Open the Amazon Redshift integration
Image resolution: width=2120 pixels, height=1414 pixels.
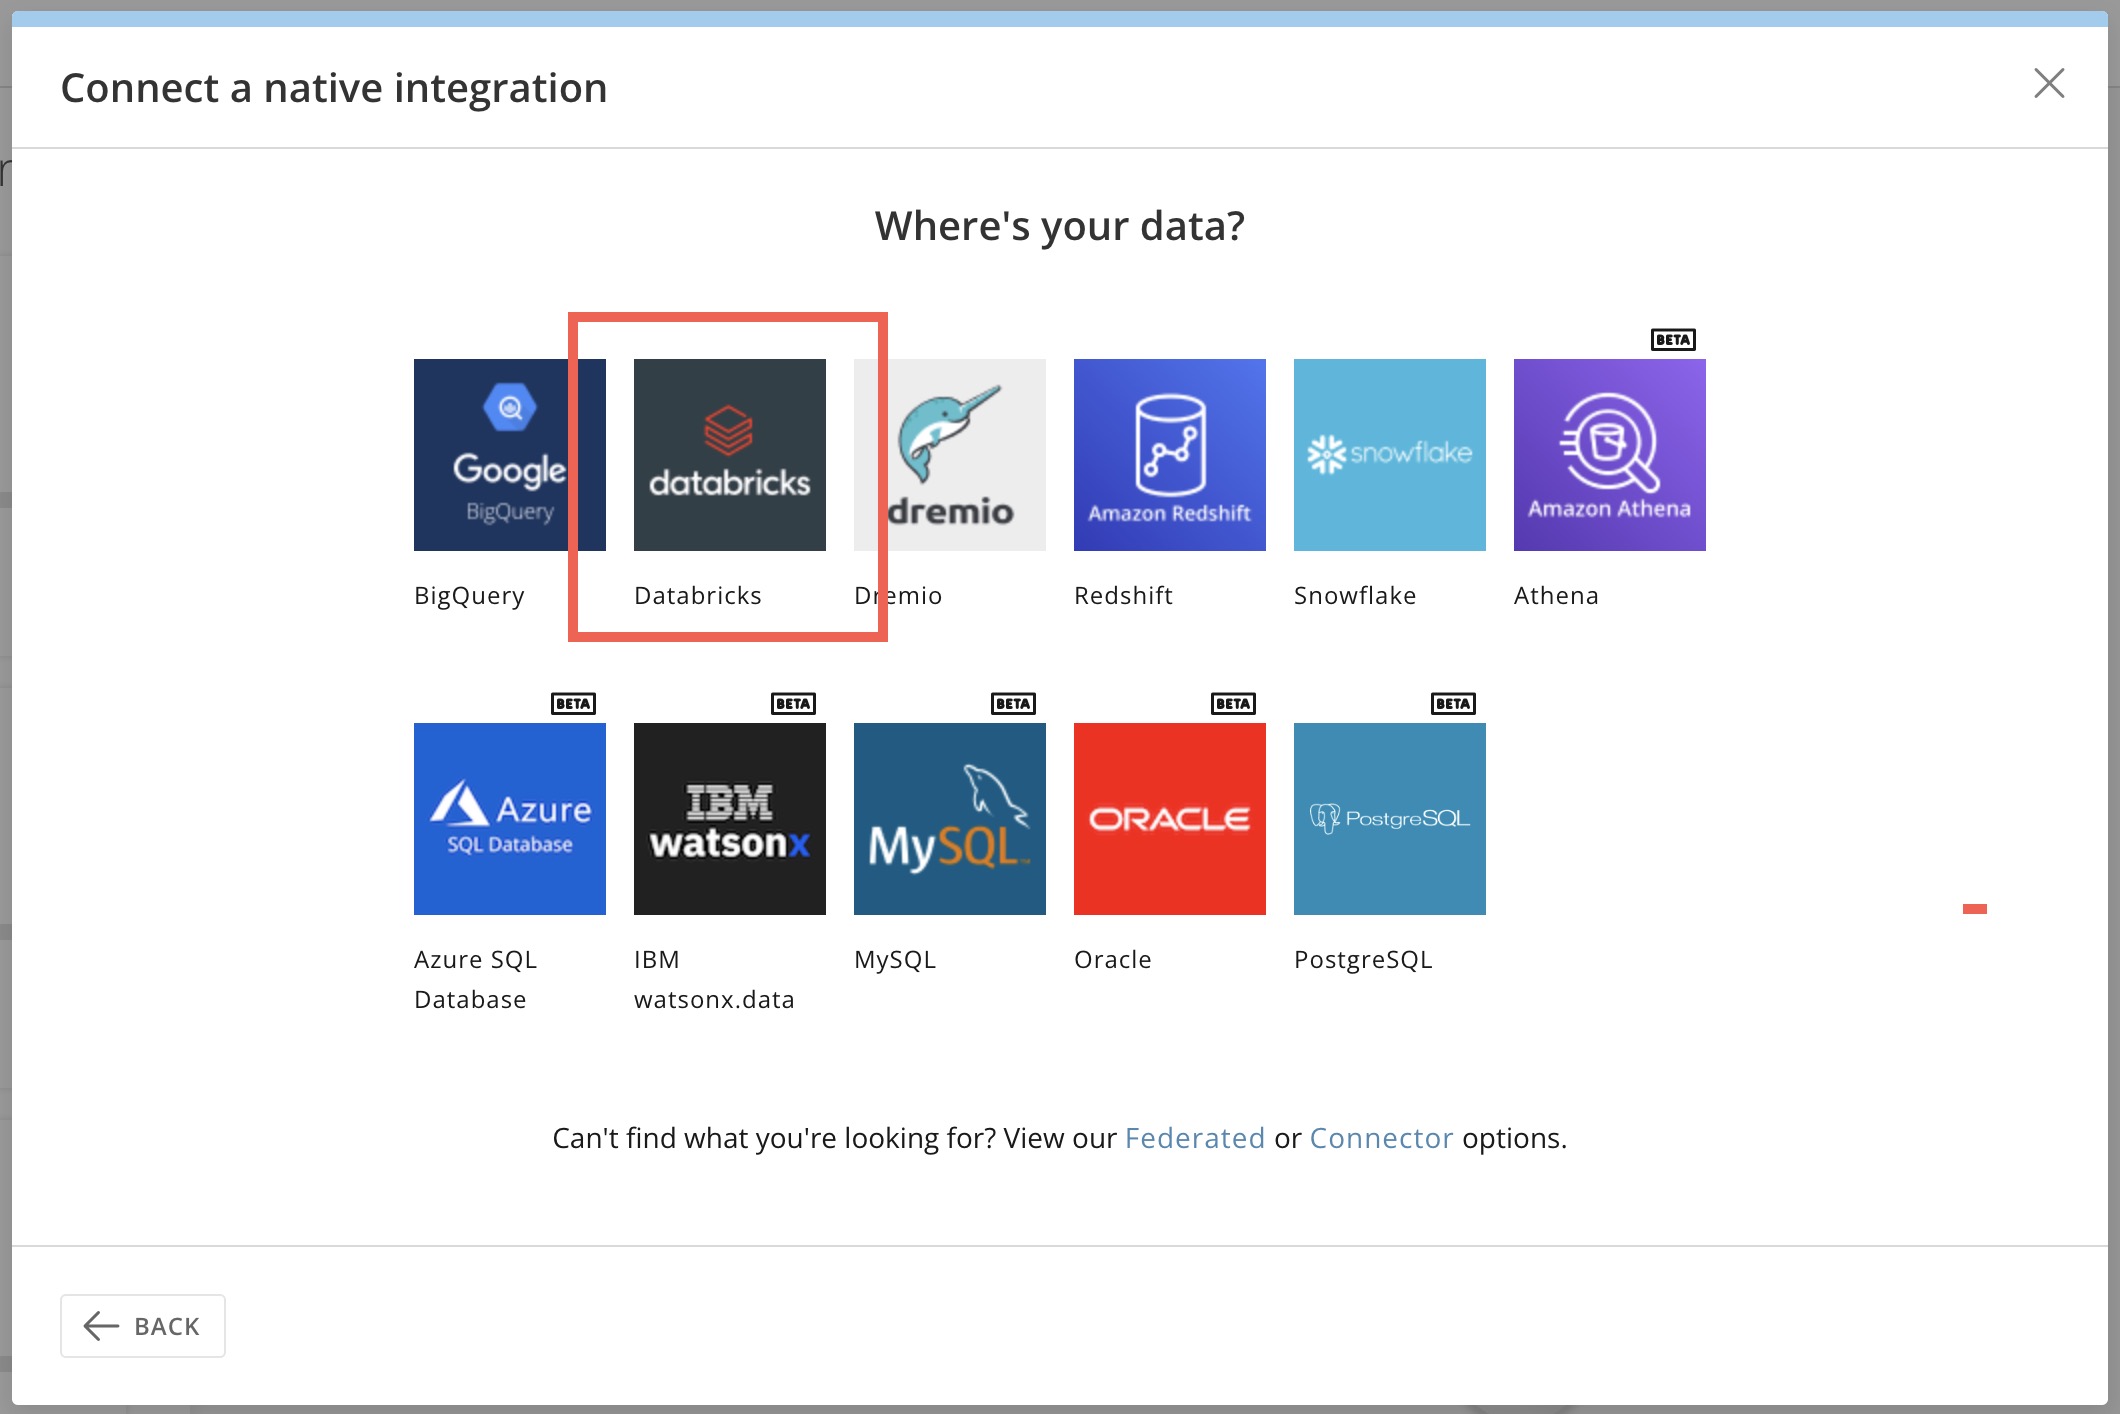click(x=1169, y=455)
